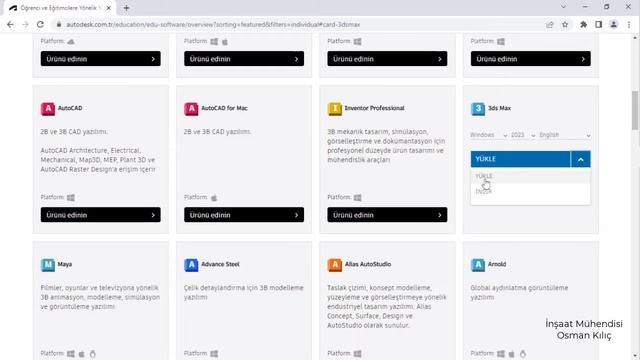Open the Chrome three-dot menu
The image size is (640, 360).
pos(629,24)
